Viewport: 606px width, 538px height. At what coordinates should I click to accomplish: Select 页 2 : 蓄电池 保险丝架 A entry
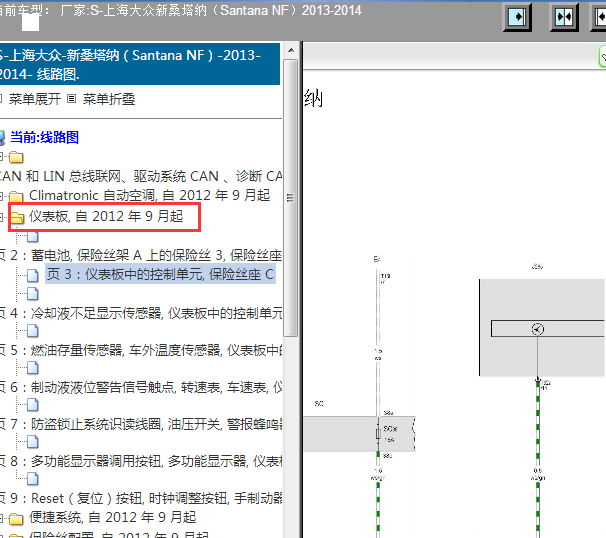tap(141, 255)
